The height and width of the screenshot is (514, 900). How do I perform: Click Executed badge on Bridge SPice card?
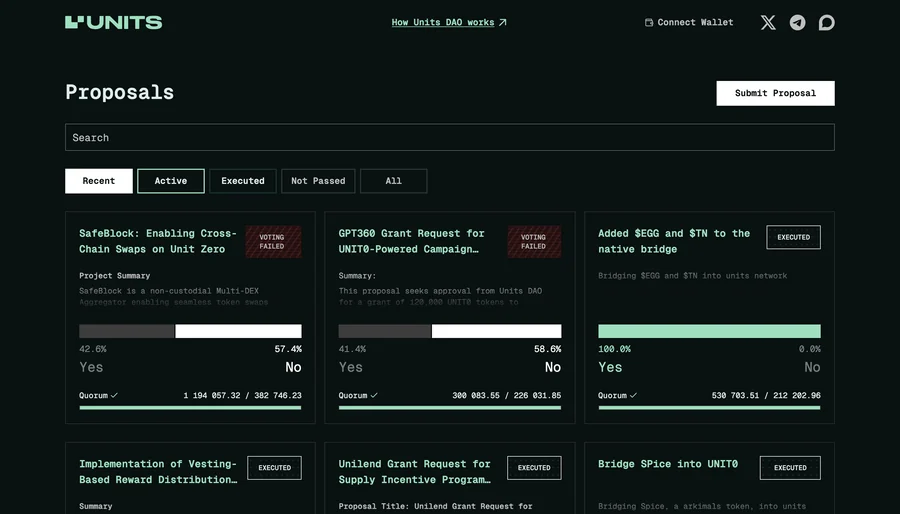[x=790, y=468]
